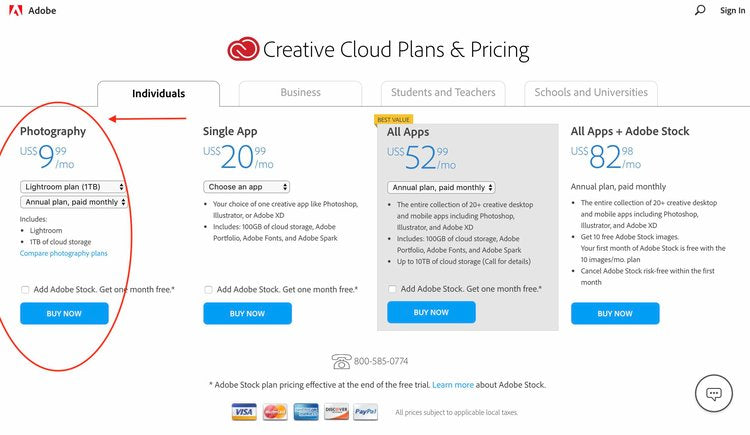
Task: Click the PayPal payment icon
Action: 365,412
